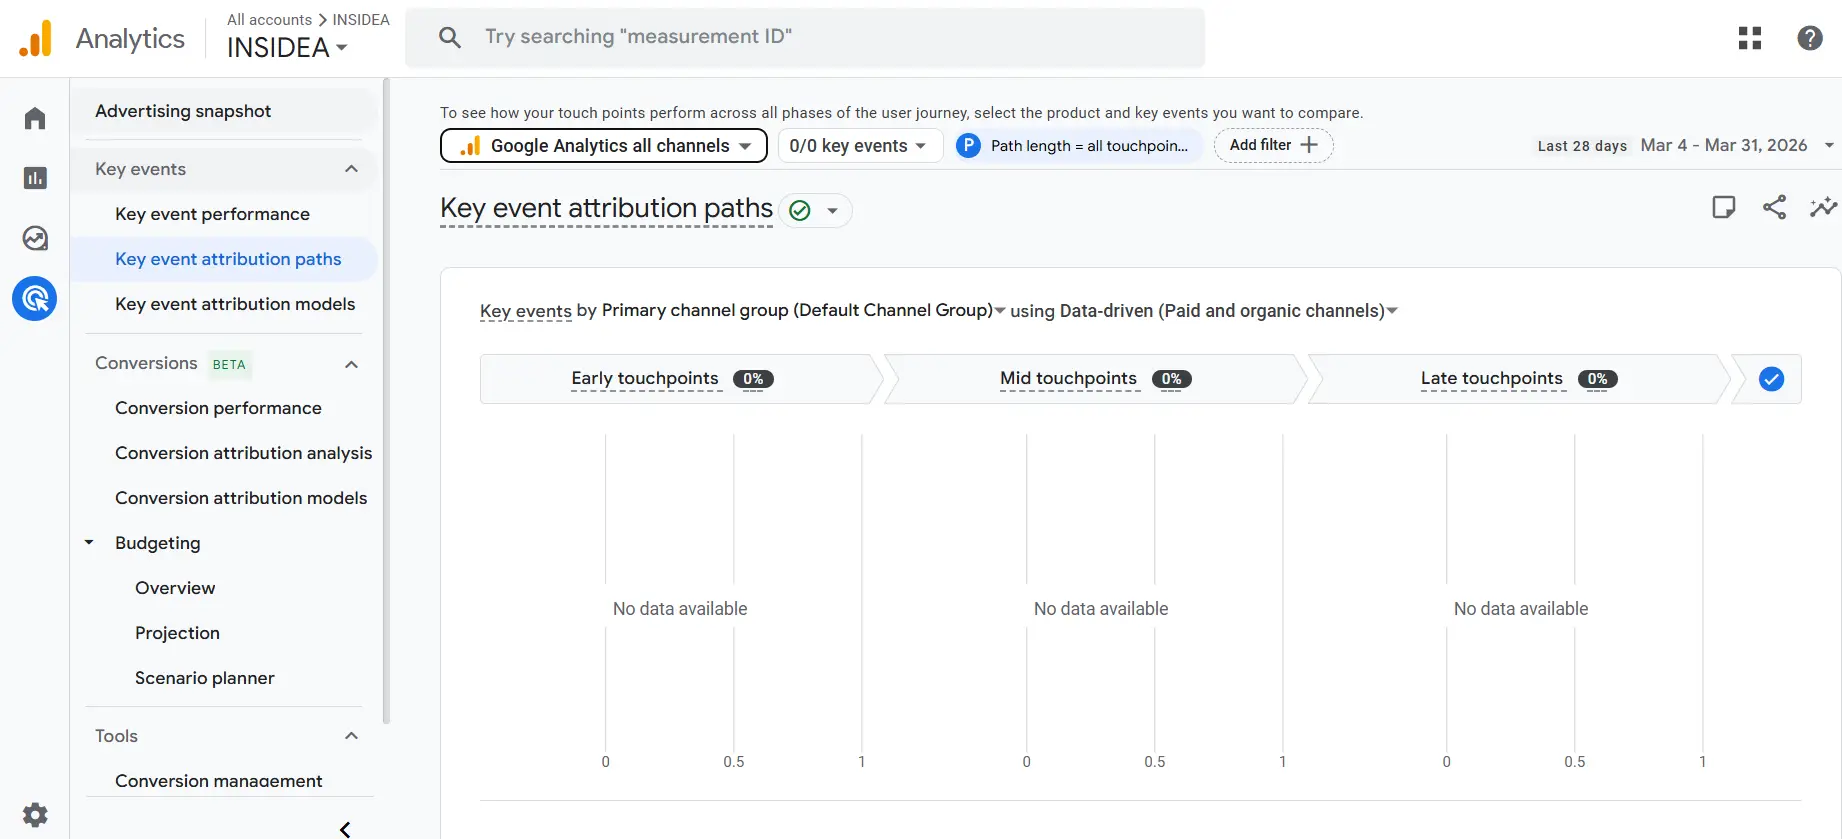
Task: Open the Explore icon in left rail
Action: coord(35,238)
